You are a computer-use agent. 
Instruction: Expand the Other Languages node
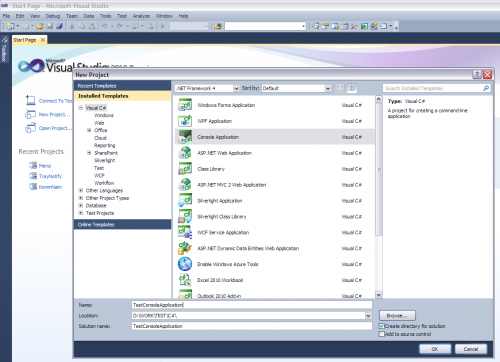[81, 190]
